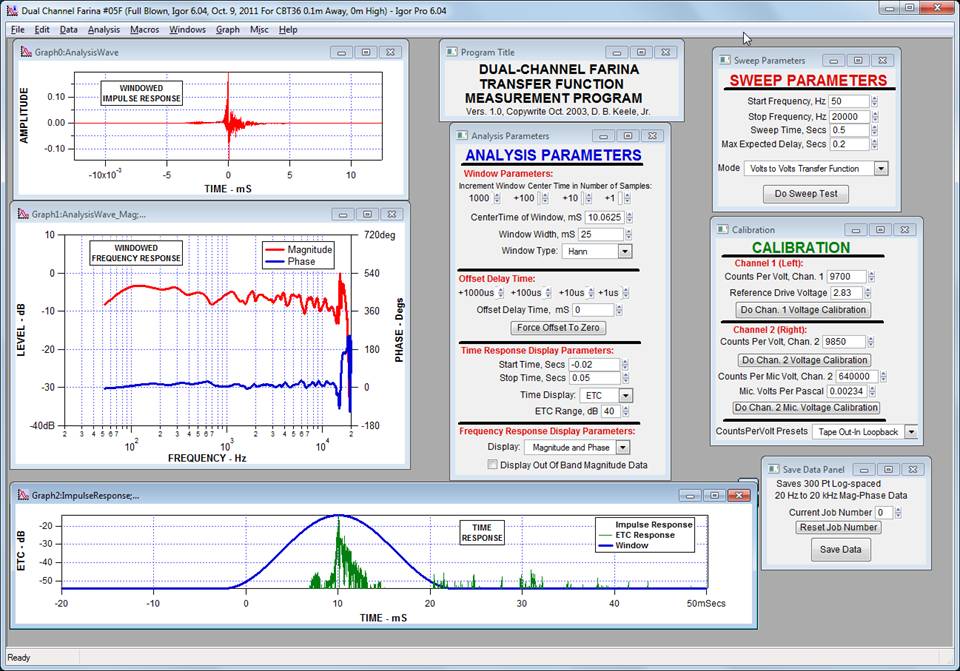Viewport: 960px width, 671px height.
Task: Open the CountsPerVolt Presets dropdown
Action: click(911, 432)
